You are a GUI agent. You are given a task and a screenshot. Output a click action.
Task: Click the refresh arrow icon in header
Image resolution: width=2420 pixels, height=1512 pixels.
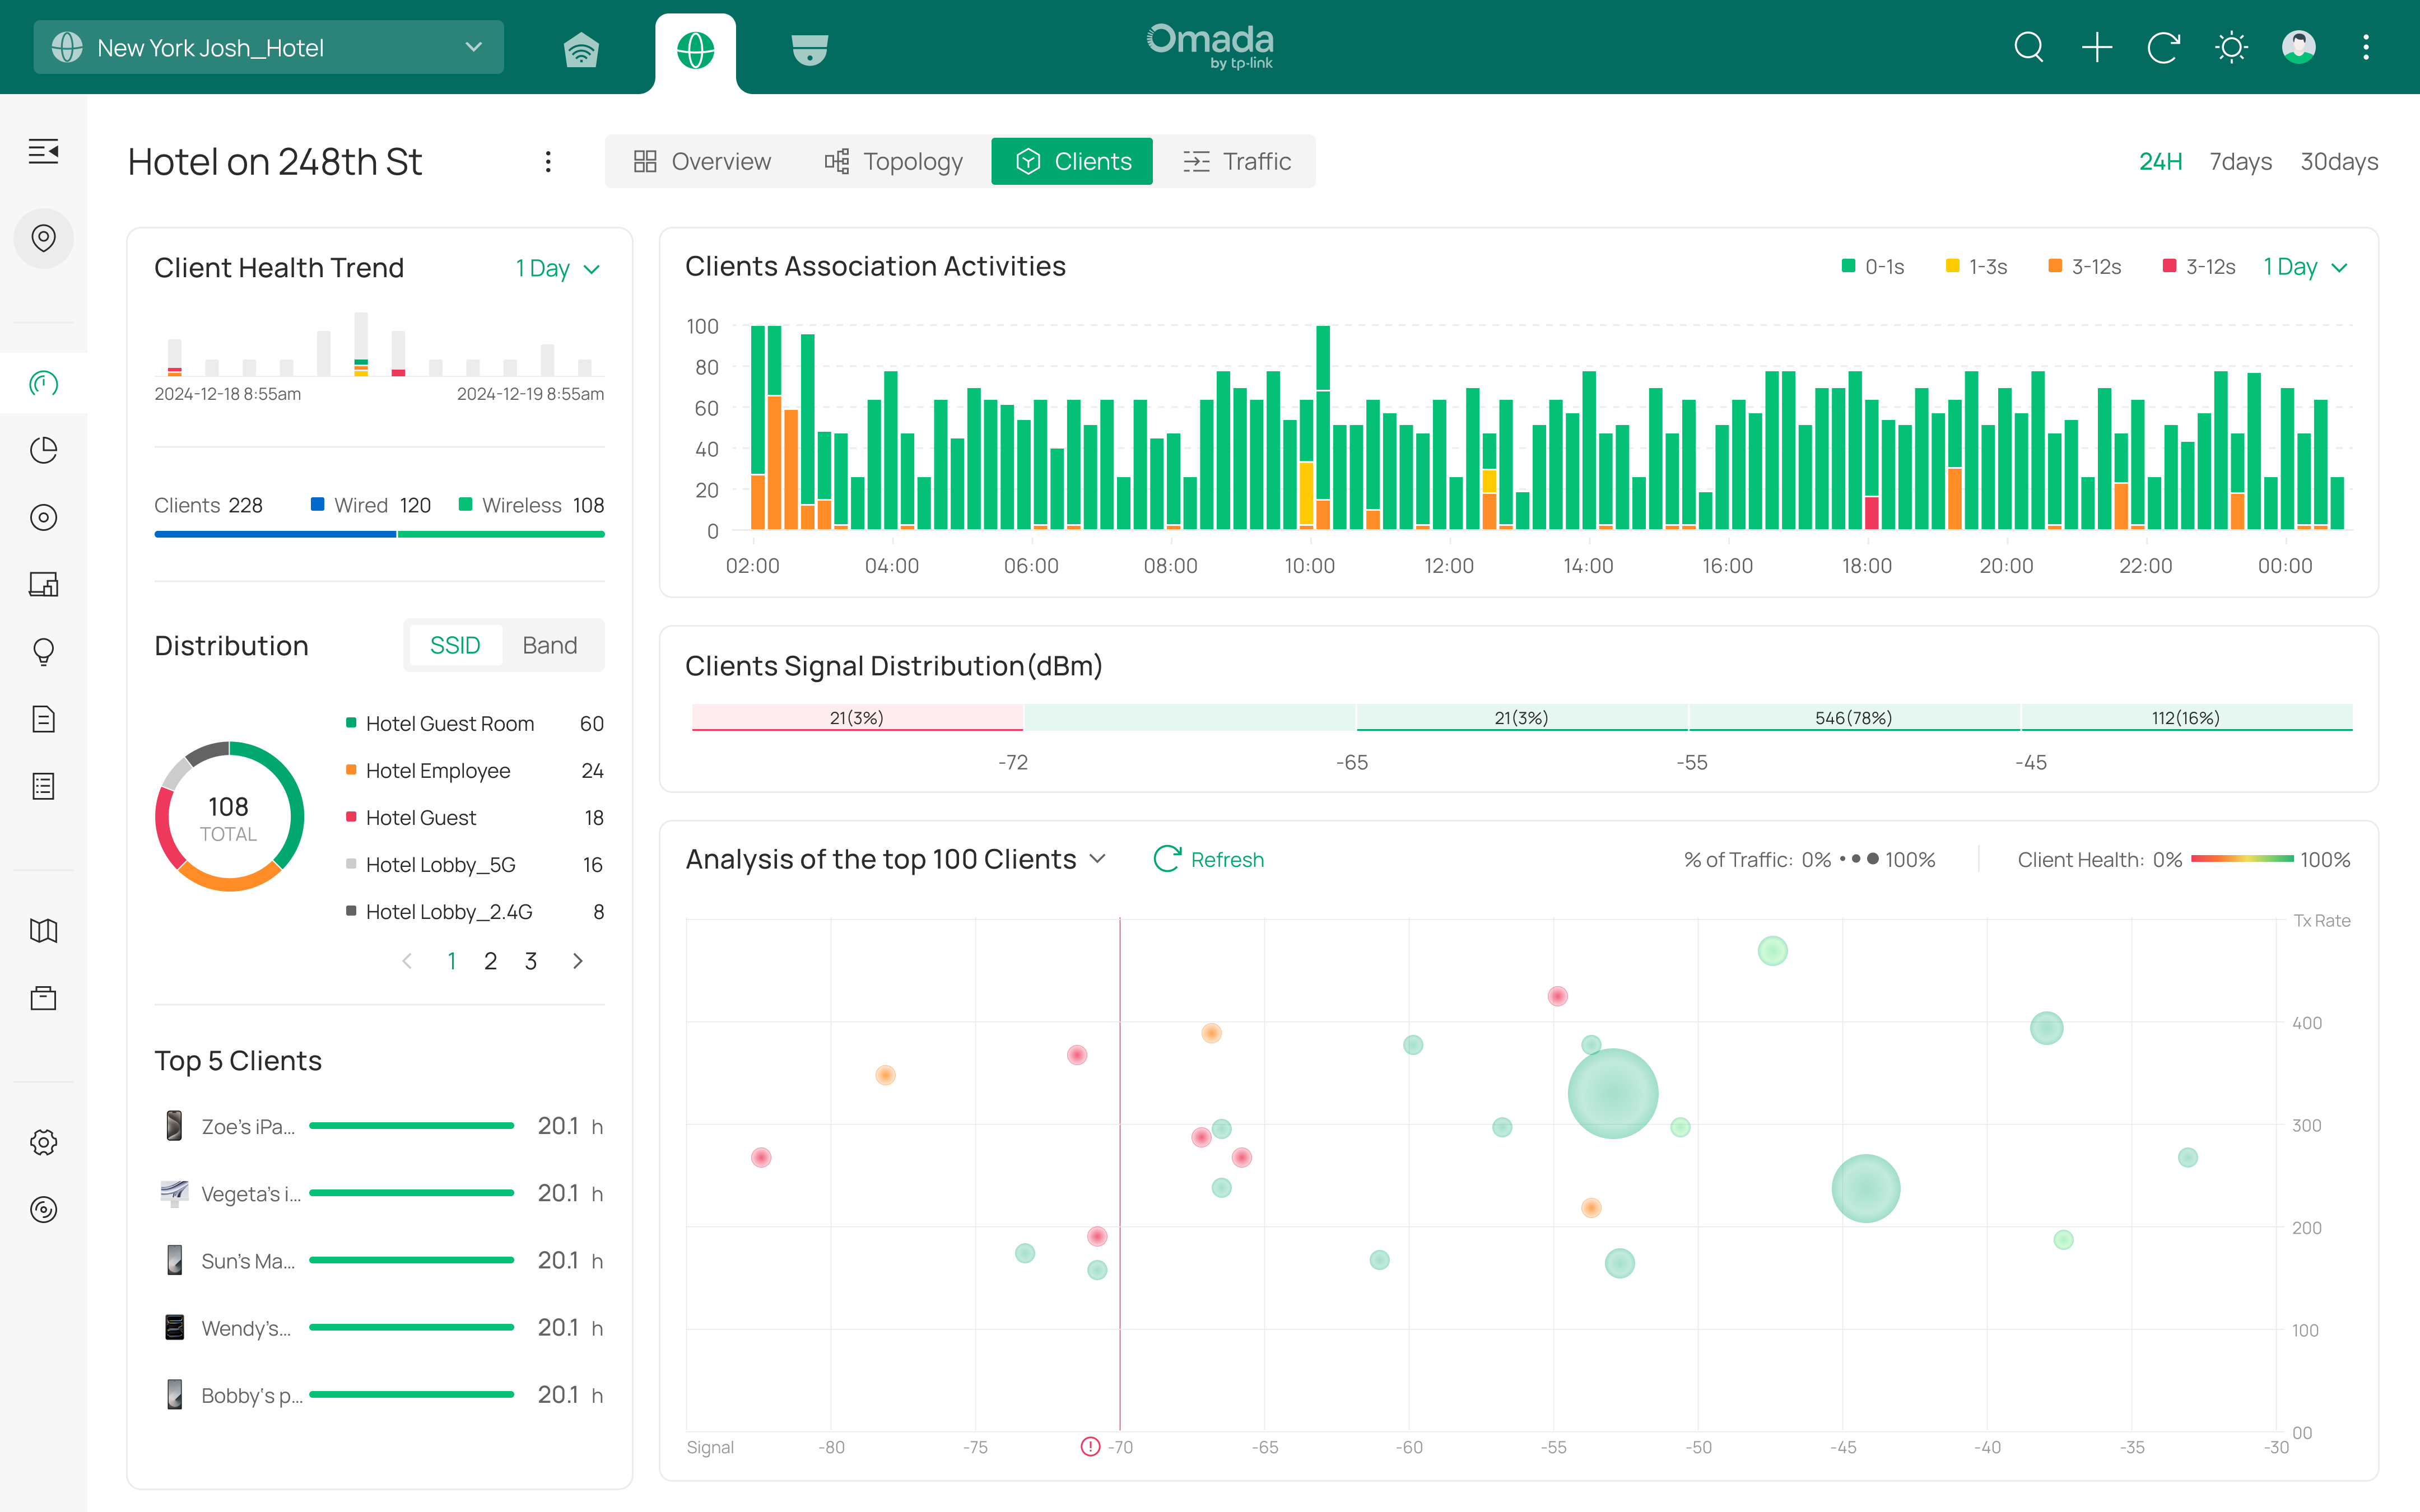point(2163,47)
